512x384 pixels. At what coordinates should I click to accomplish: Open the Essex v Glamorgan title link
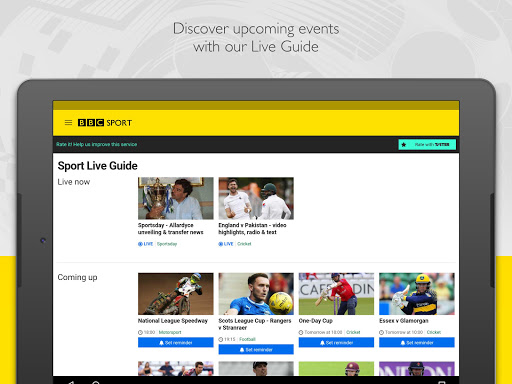pyautogui.click(x=404, y=321)
